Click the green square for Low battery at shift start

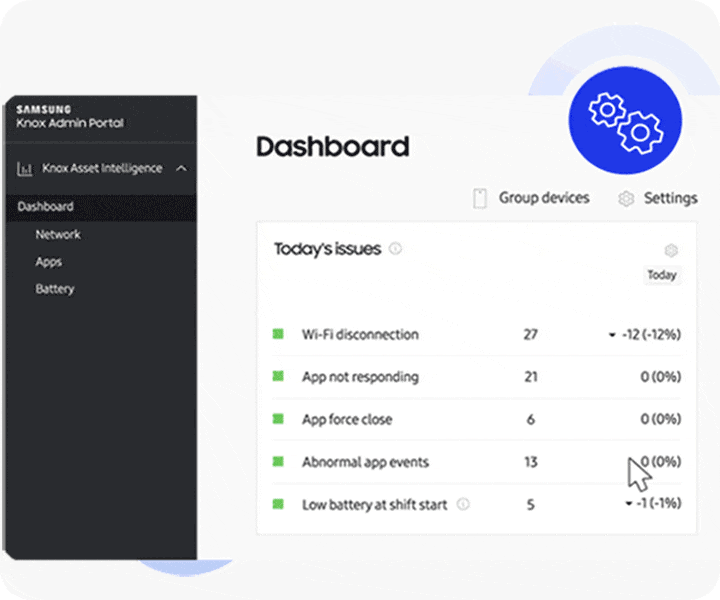coord(278,504)
